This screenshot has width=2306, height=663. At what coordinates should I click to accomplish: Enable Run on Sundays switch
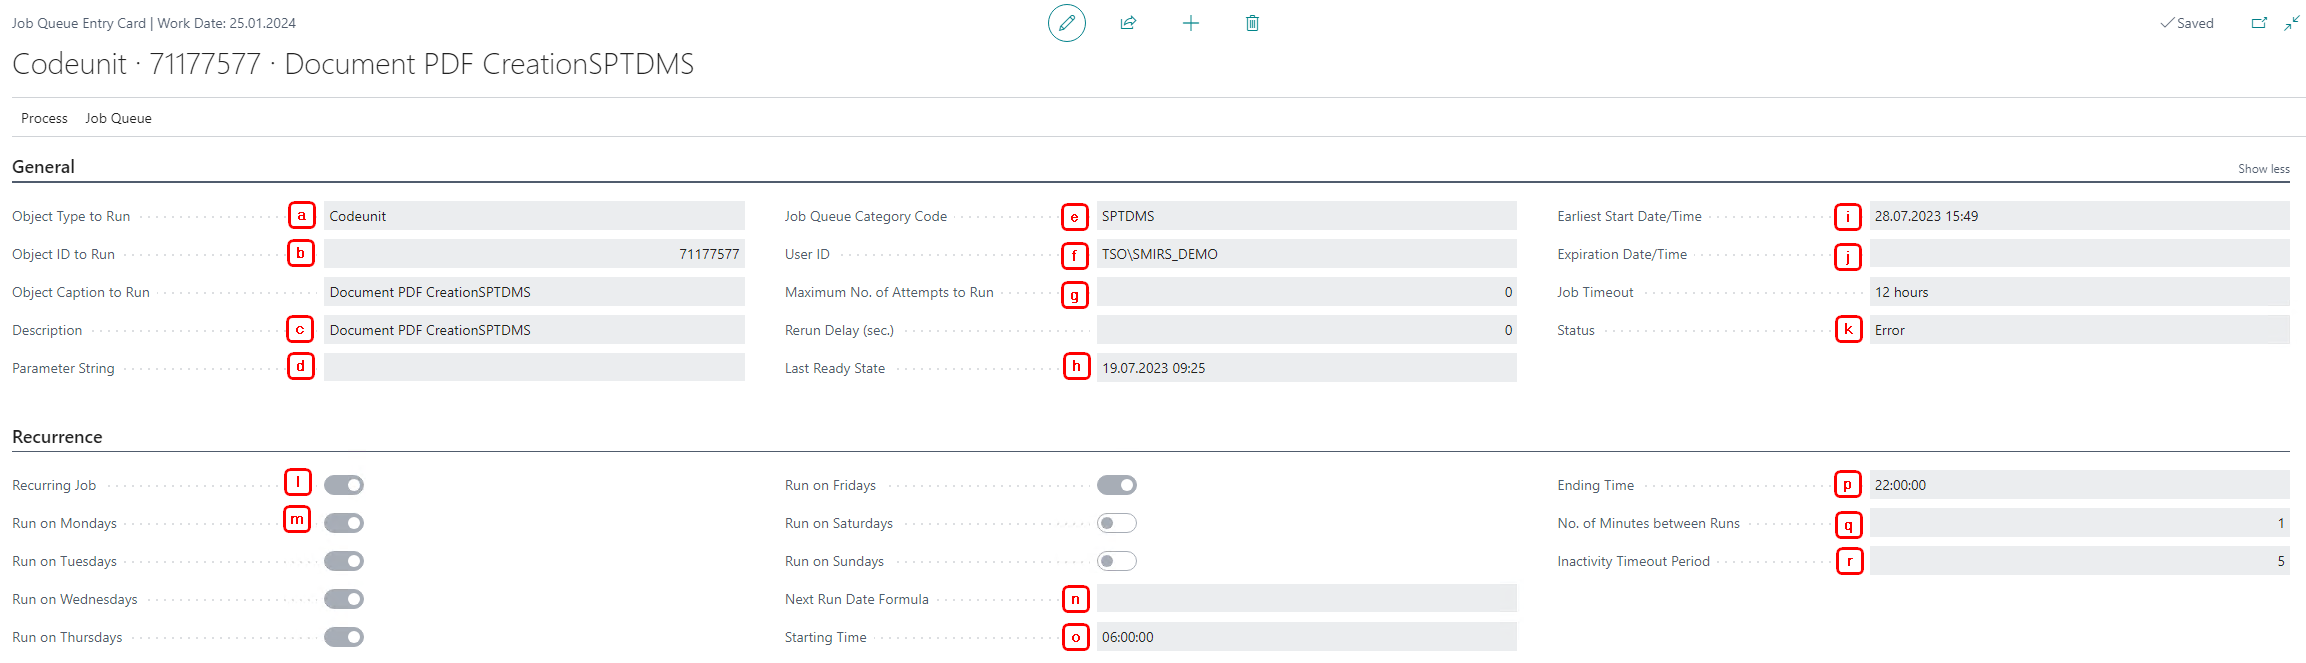tap(1117, 561)
